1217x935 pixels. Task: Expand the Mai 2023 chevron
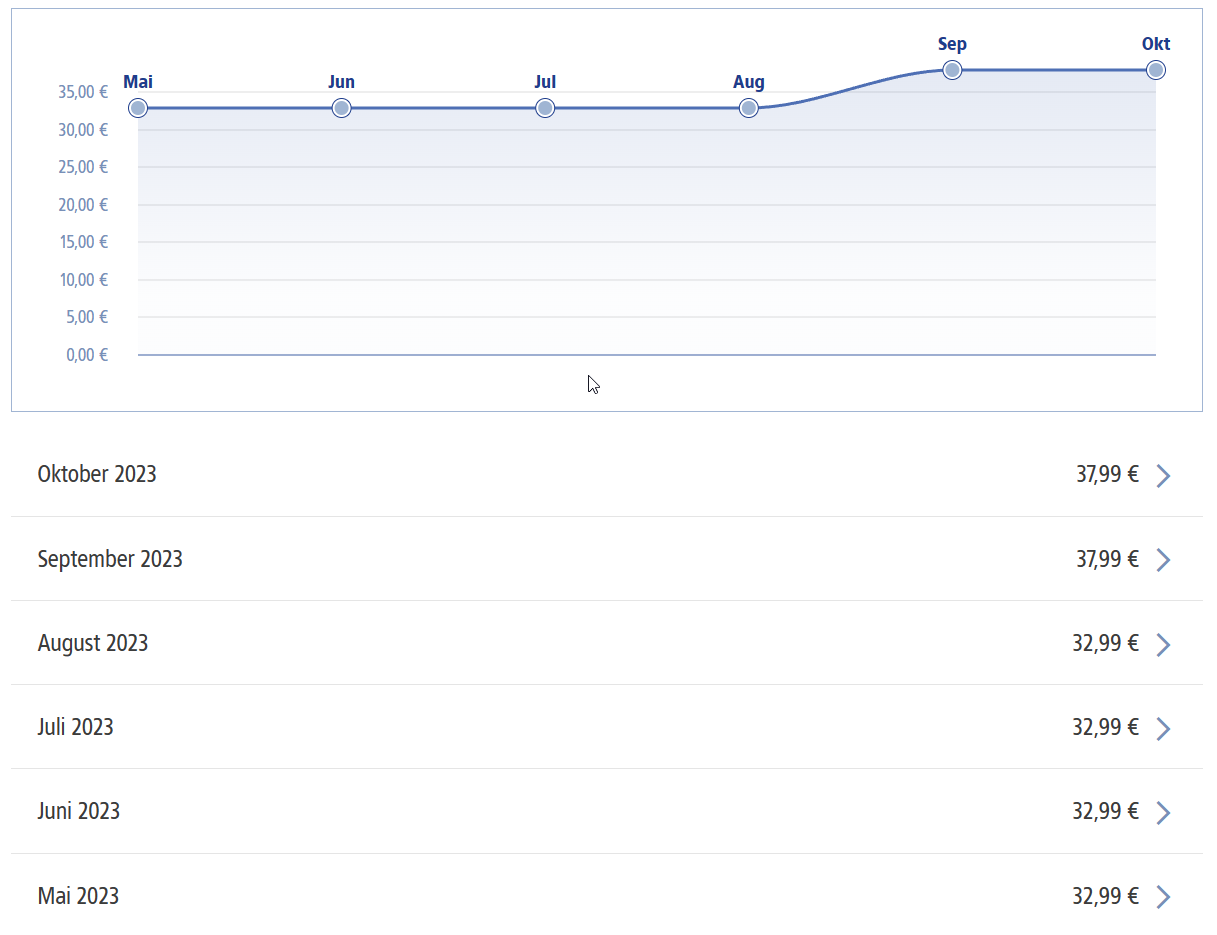(1163, 896)
